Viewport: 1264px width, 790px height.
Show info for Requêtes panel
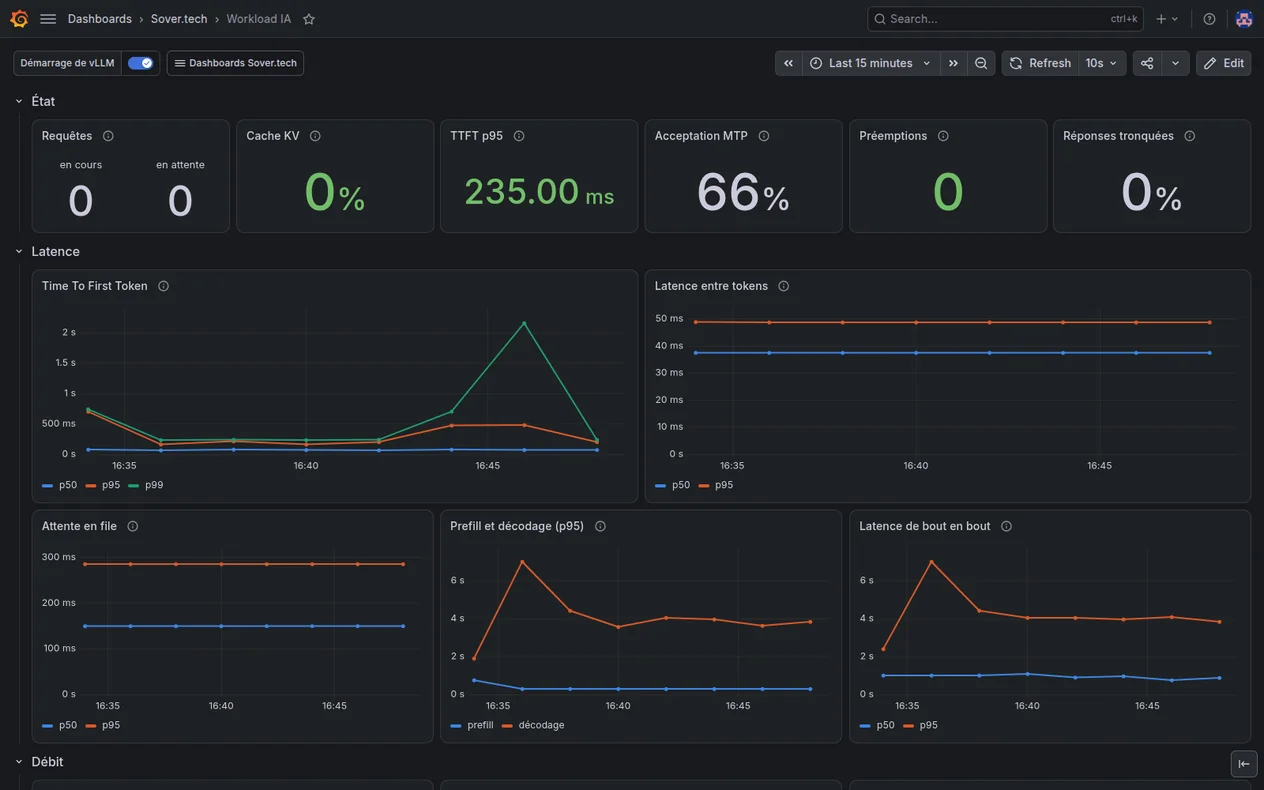coord(108,136)
